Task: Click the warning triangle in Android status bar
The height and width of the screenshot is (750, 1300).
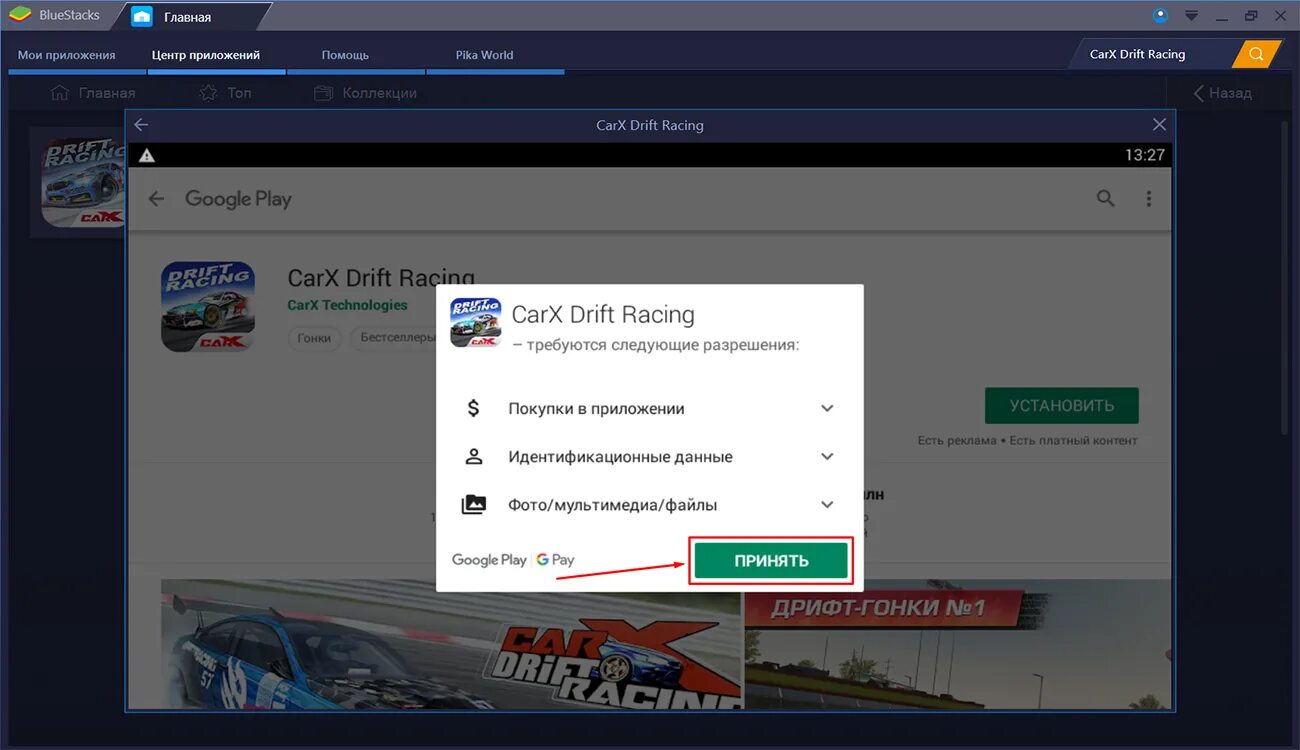Action: (147, 155)
